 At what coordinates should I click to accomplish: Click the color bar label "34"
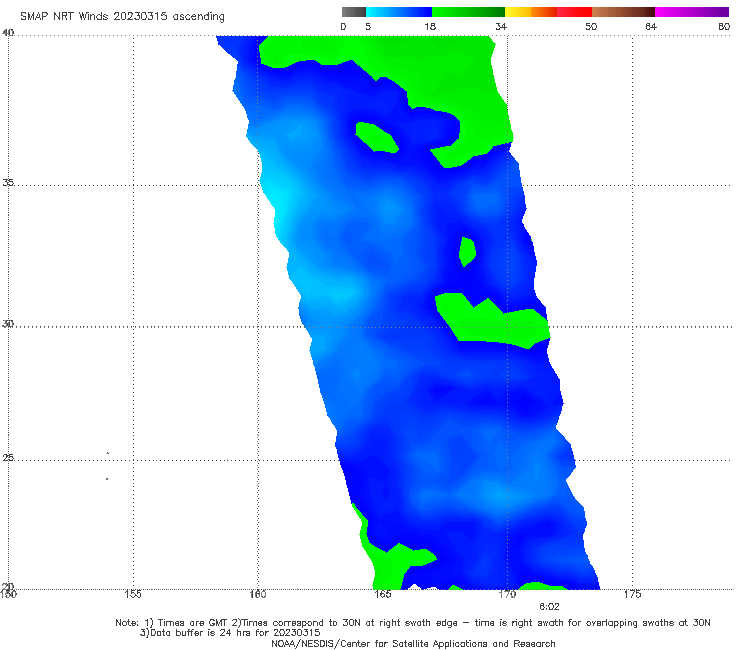[501, 26]
